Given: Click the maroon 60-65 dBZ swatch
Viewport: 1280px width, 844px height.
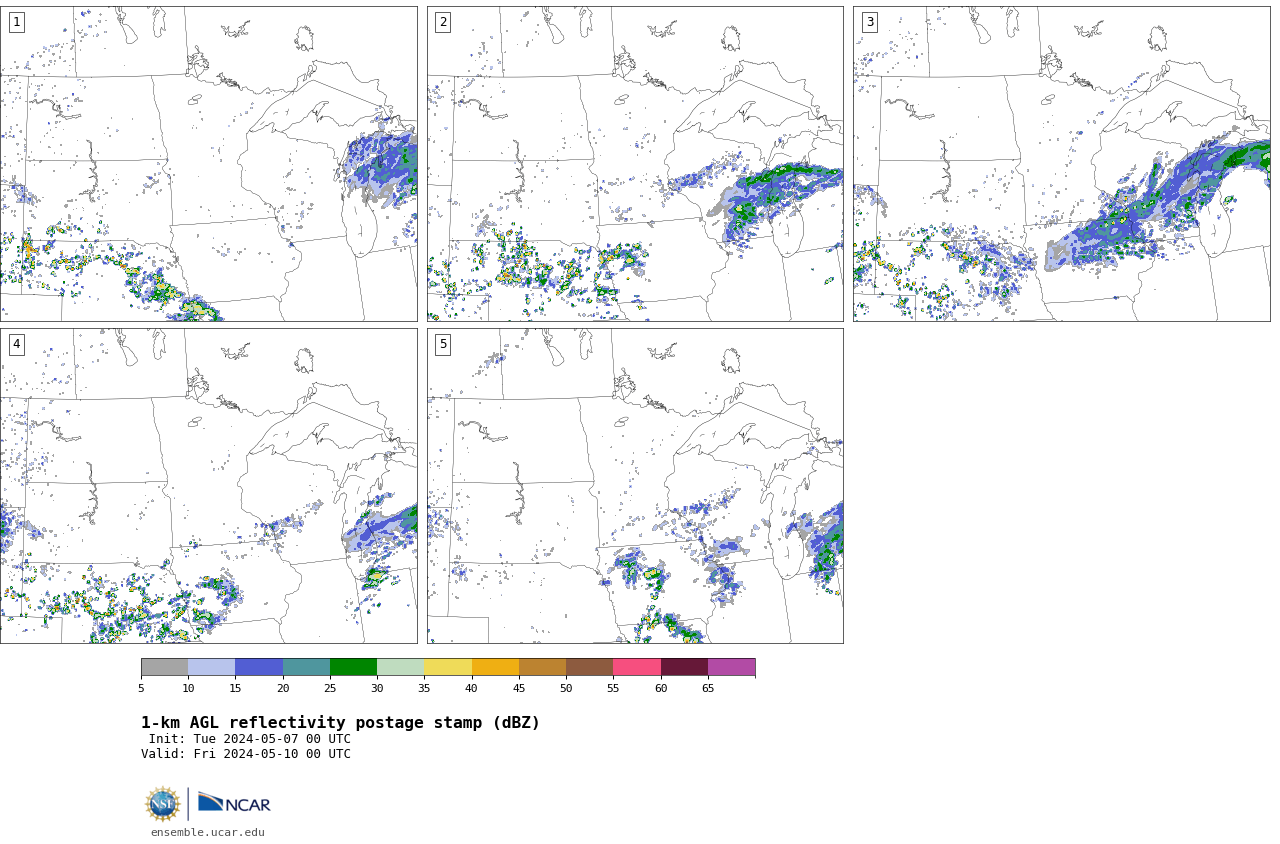Looking at the screenshot, I should pos(684,667).
